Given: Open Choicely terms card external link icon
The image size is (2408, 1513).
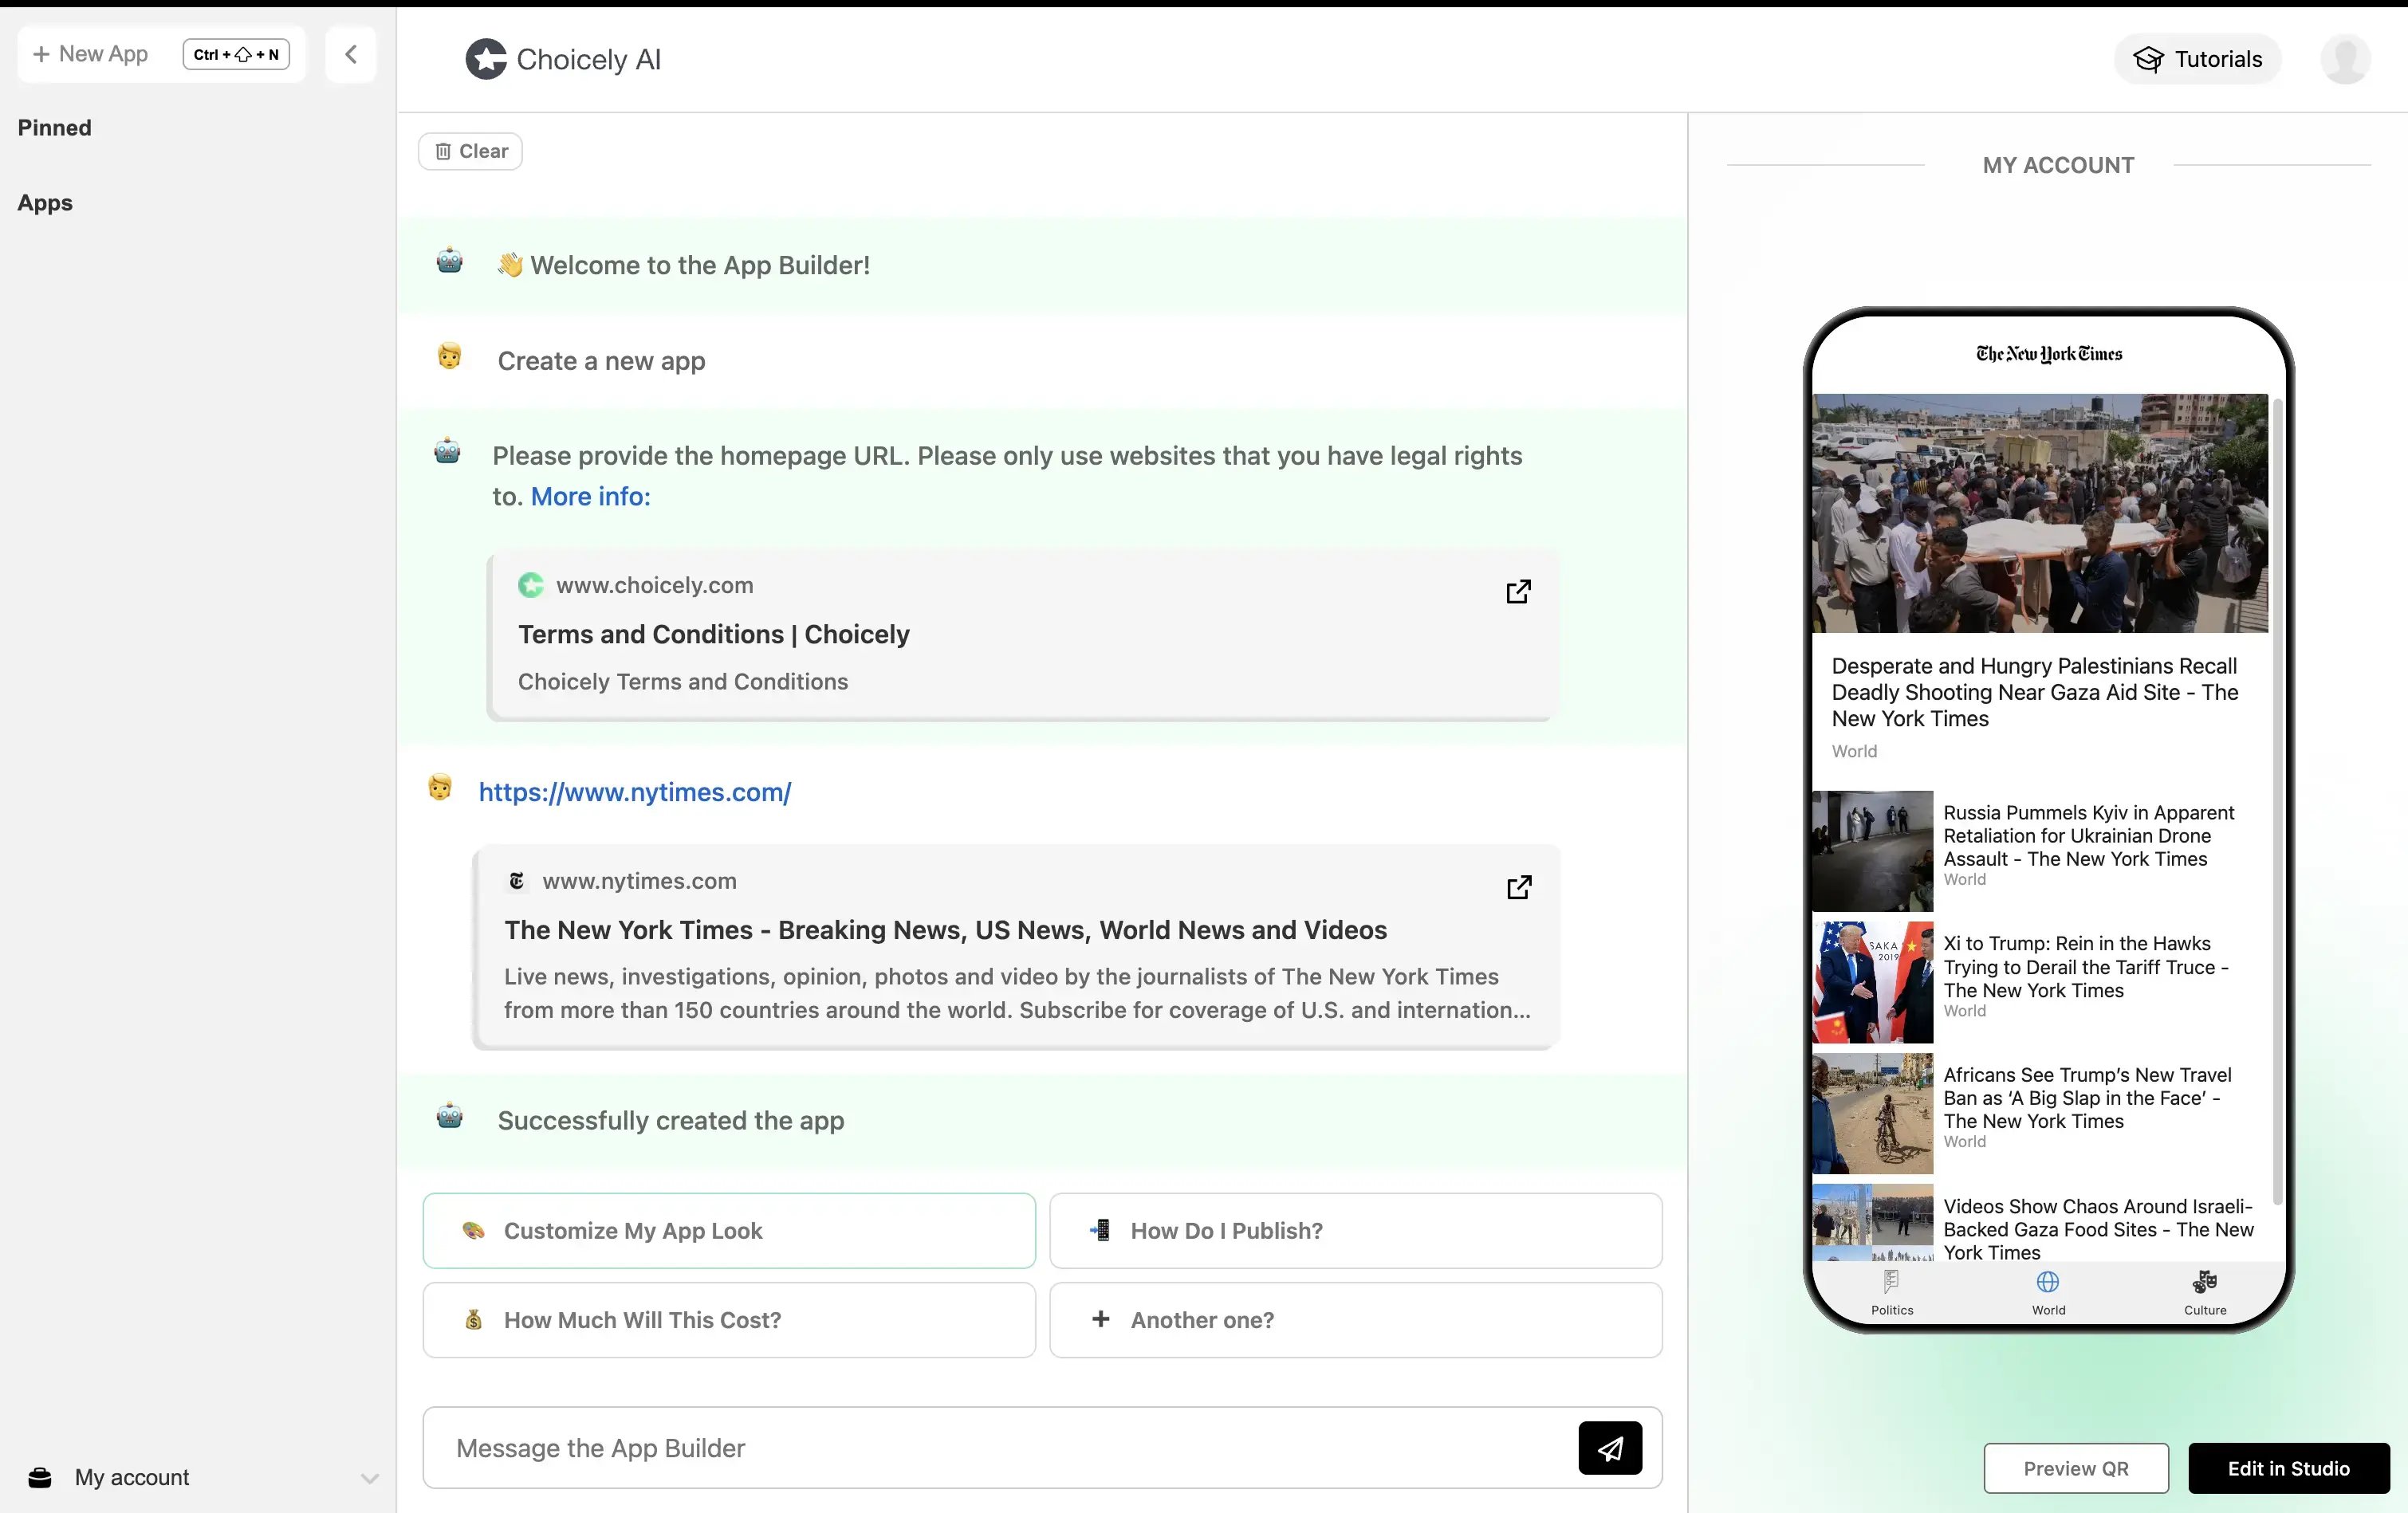Looking at the screenshot, I should tap(1518, 591).
